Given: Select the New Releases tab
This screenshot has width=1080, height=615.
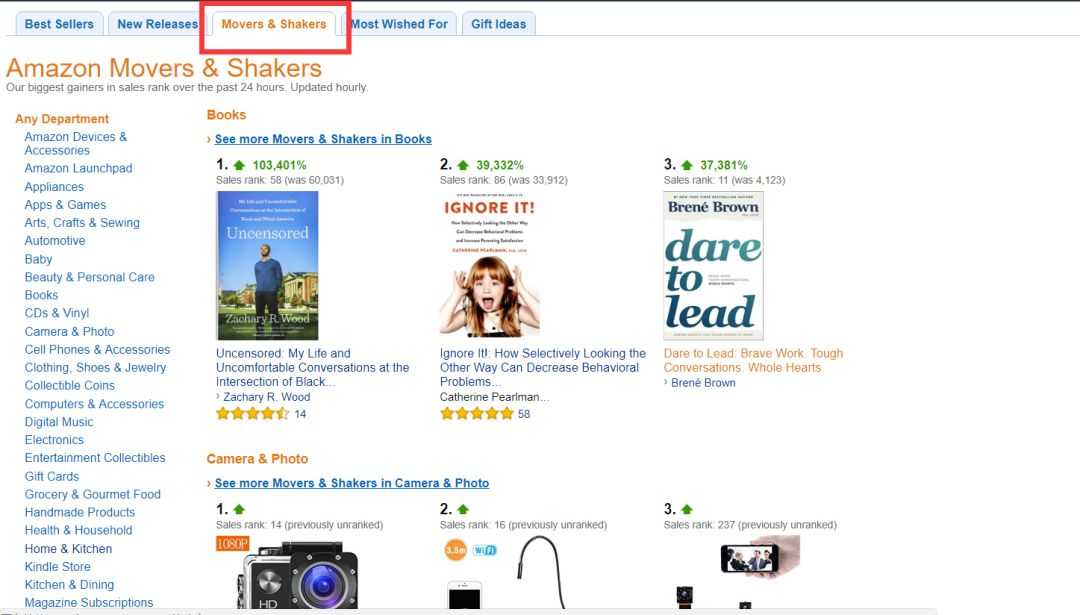Looking at the screenshot, I should coord(157,24).
